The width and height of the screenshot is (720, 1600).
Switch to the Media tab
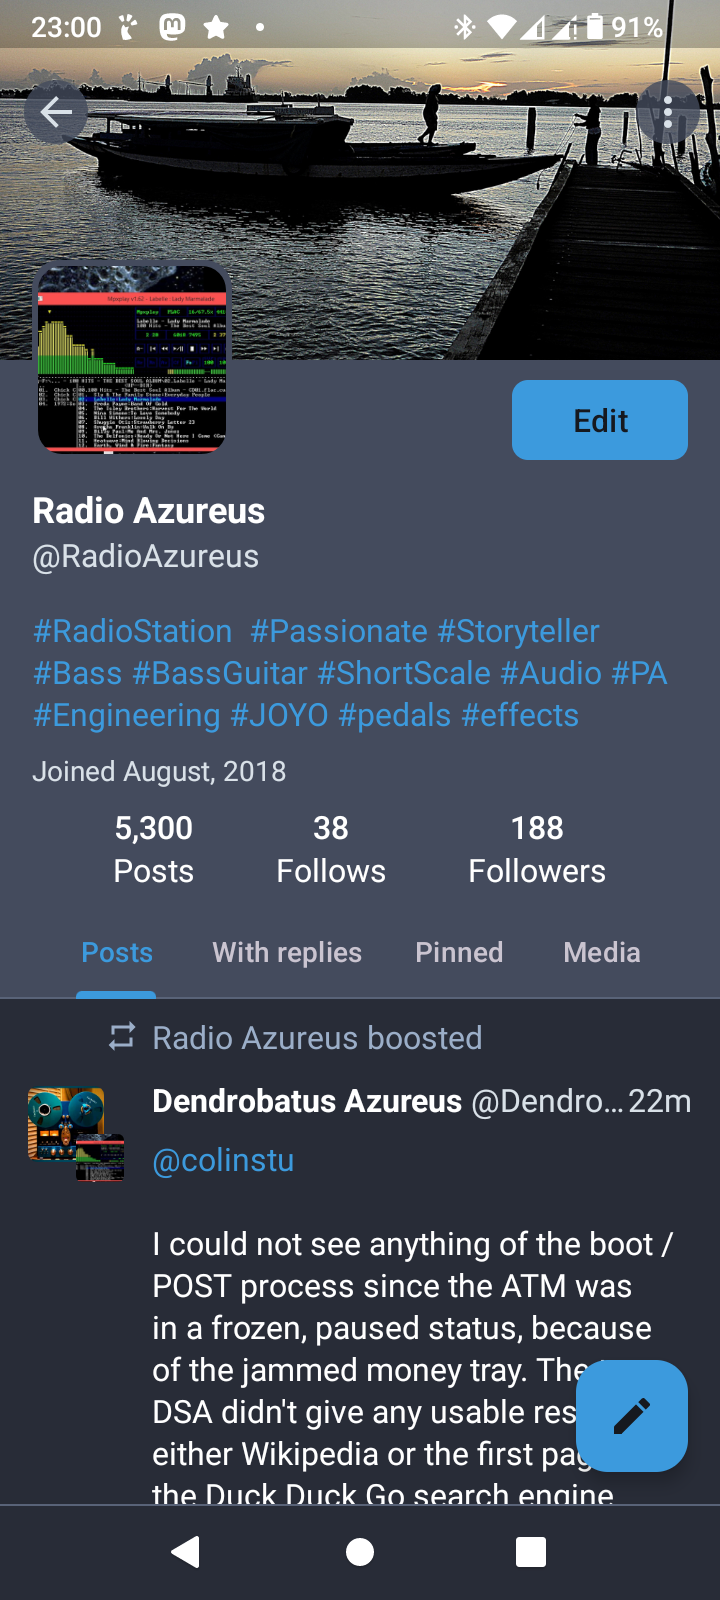[x=602, y=952]
